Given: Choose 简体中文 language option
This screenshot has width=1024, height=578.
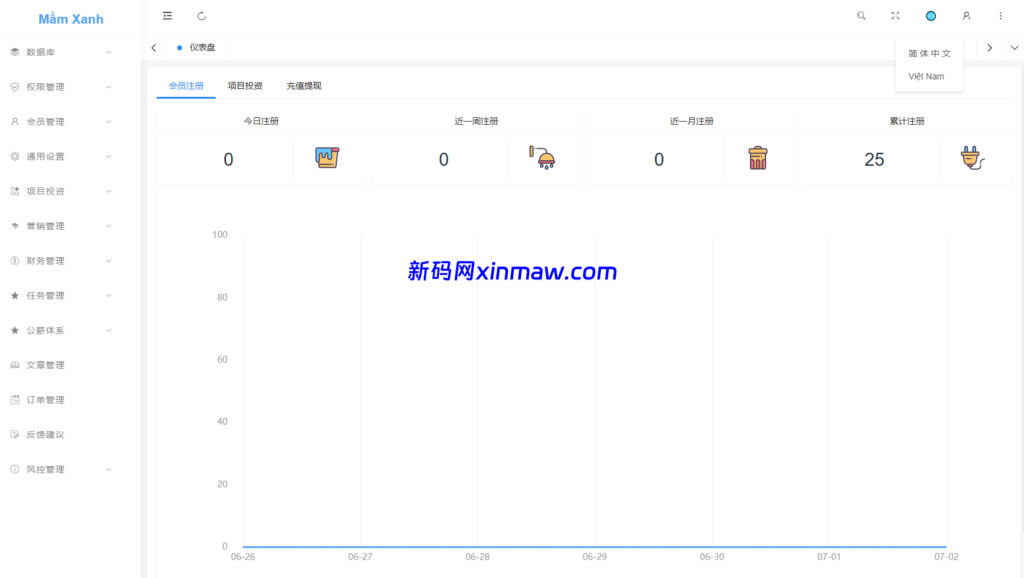Looking at the screenshot, I should pos(929,54).
